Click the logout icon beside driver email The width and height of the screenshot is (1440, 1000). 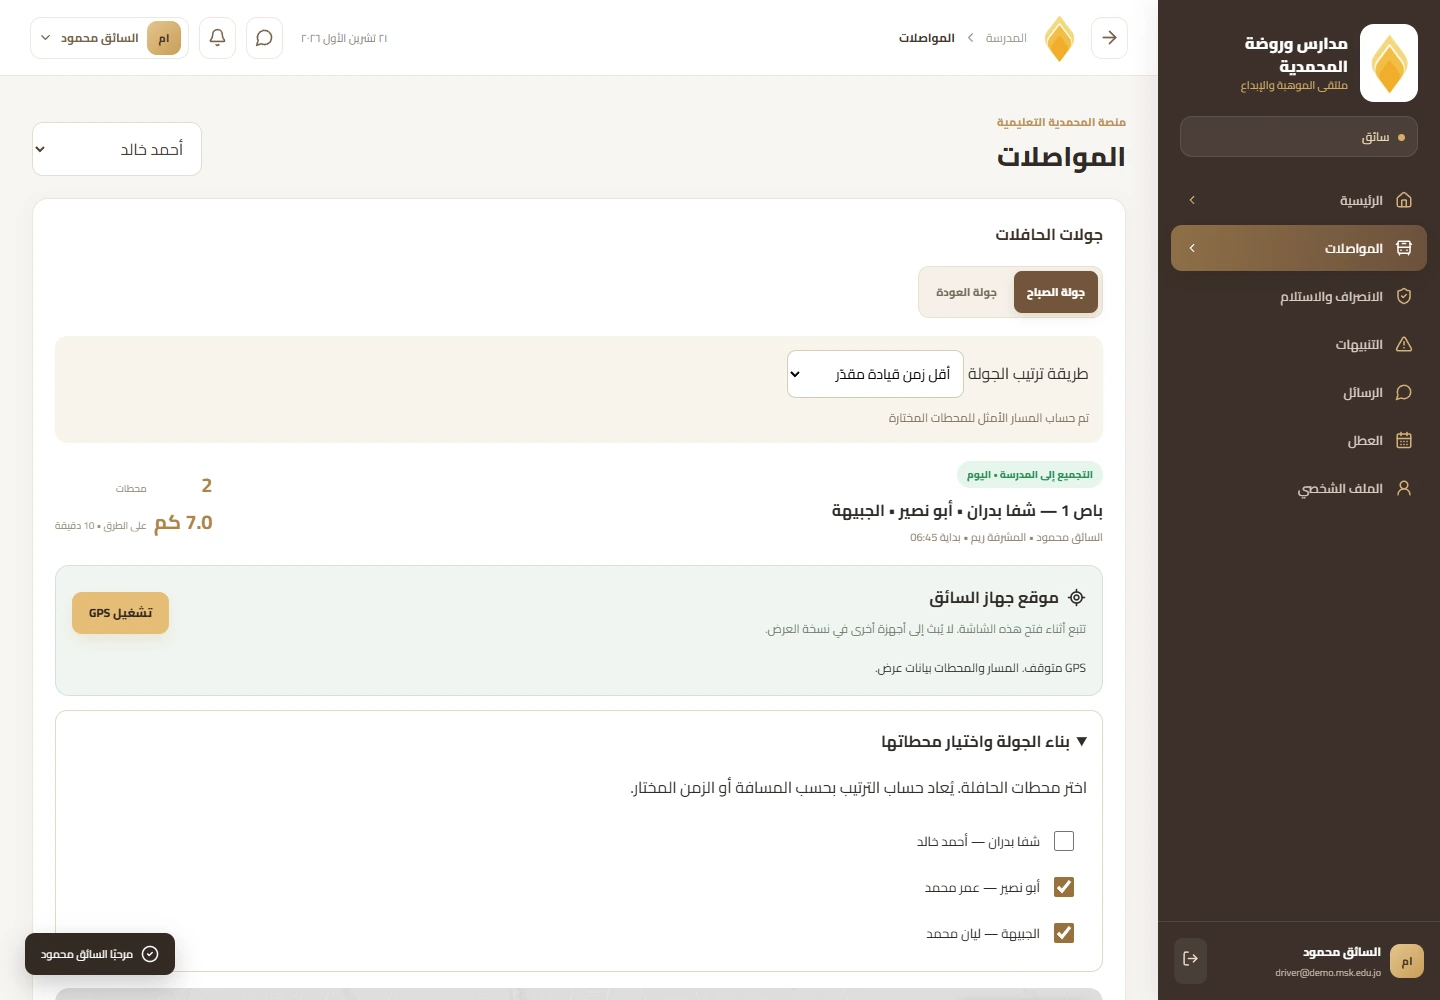[1190, 959]
